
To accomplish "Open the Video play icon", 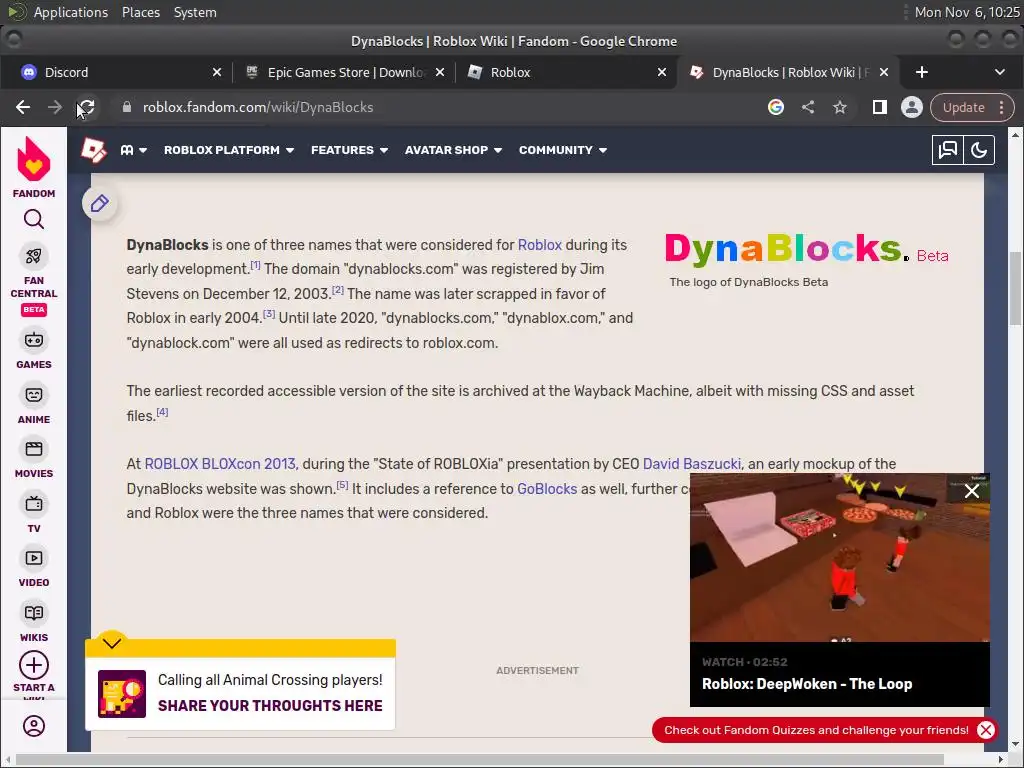I will tap(34, 558).
